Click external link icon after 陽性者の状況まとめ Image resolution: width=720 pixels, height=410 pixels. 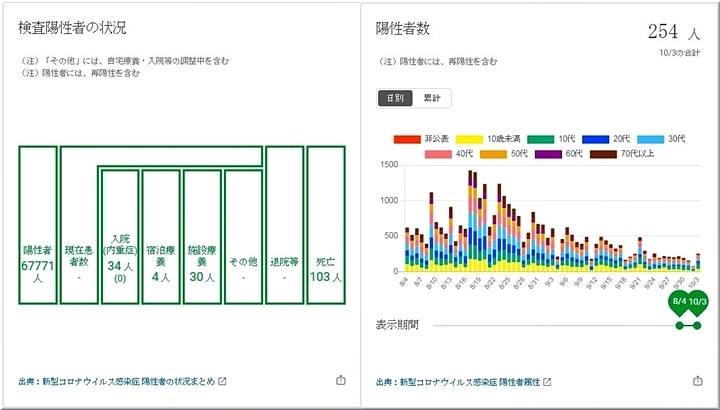(x=223, y=381)
